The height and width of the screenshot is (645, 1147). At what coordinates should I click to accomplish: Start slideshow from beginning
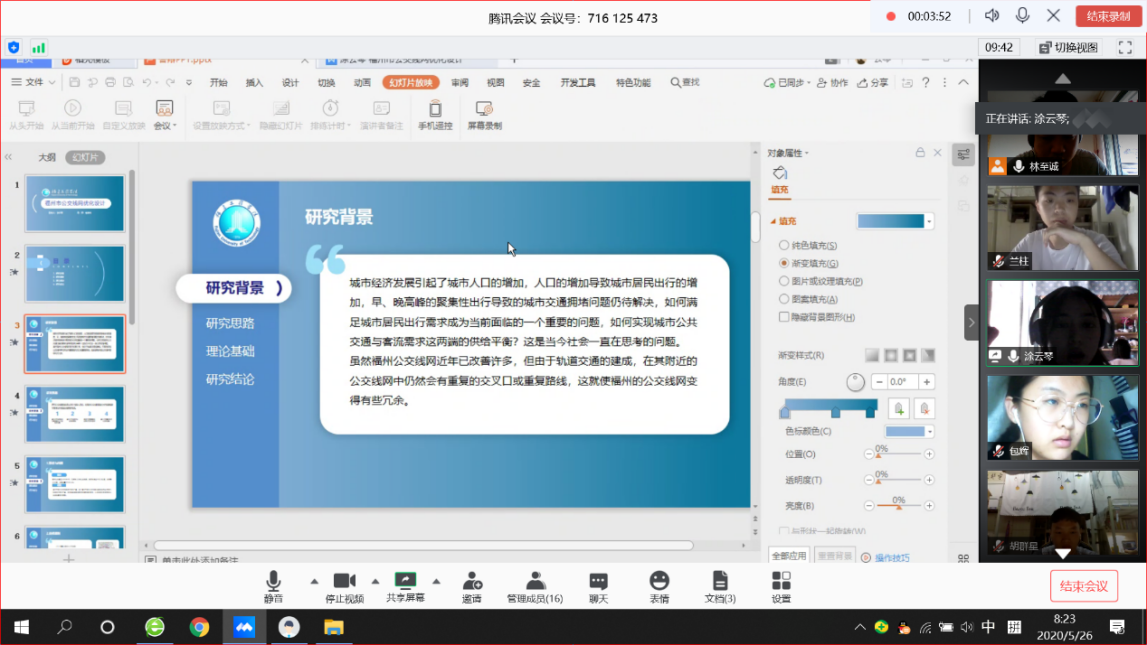[26, 115]
